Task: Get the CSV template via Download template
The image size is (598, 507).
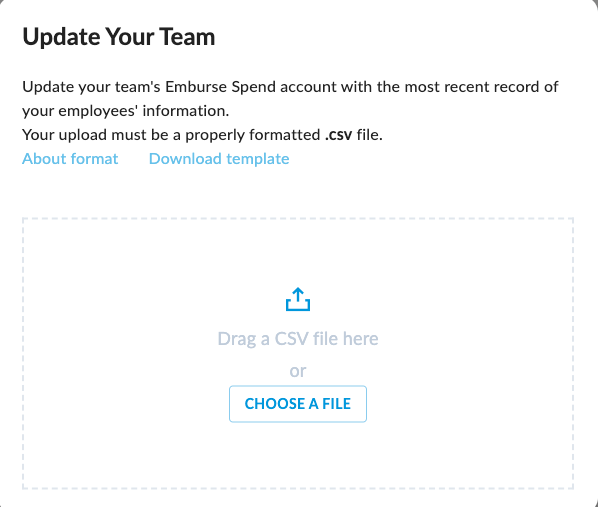Action: point(219,159)
